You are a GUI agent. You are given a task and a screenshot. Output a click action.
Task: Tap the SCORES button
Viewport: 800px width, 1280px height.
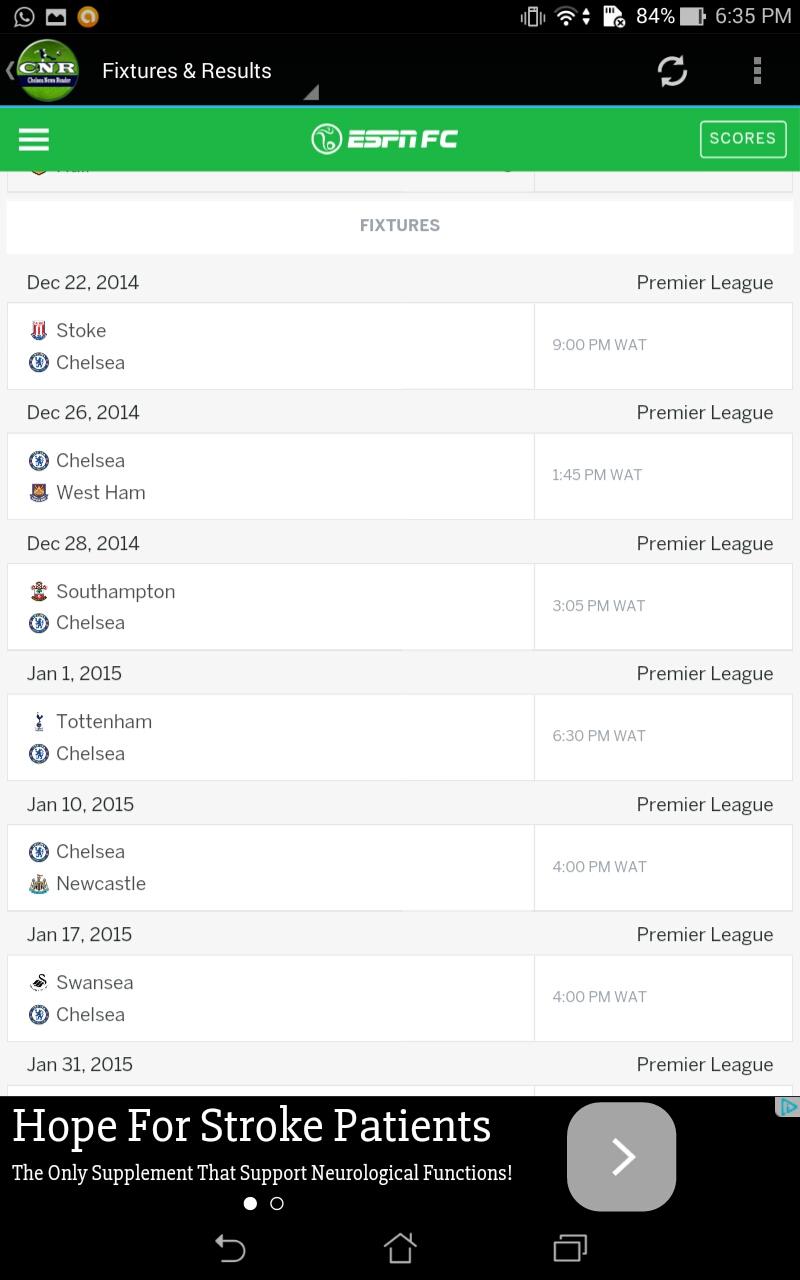point(743,139)
